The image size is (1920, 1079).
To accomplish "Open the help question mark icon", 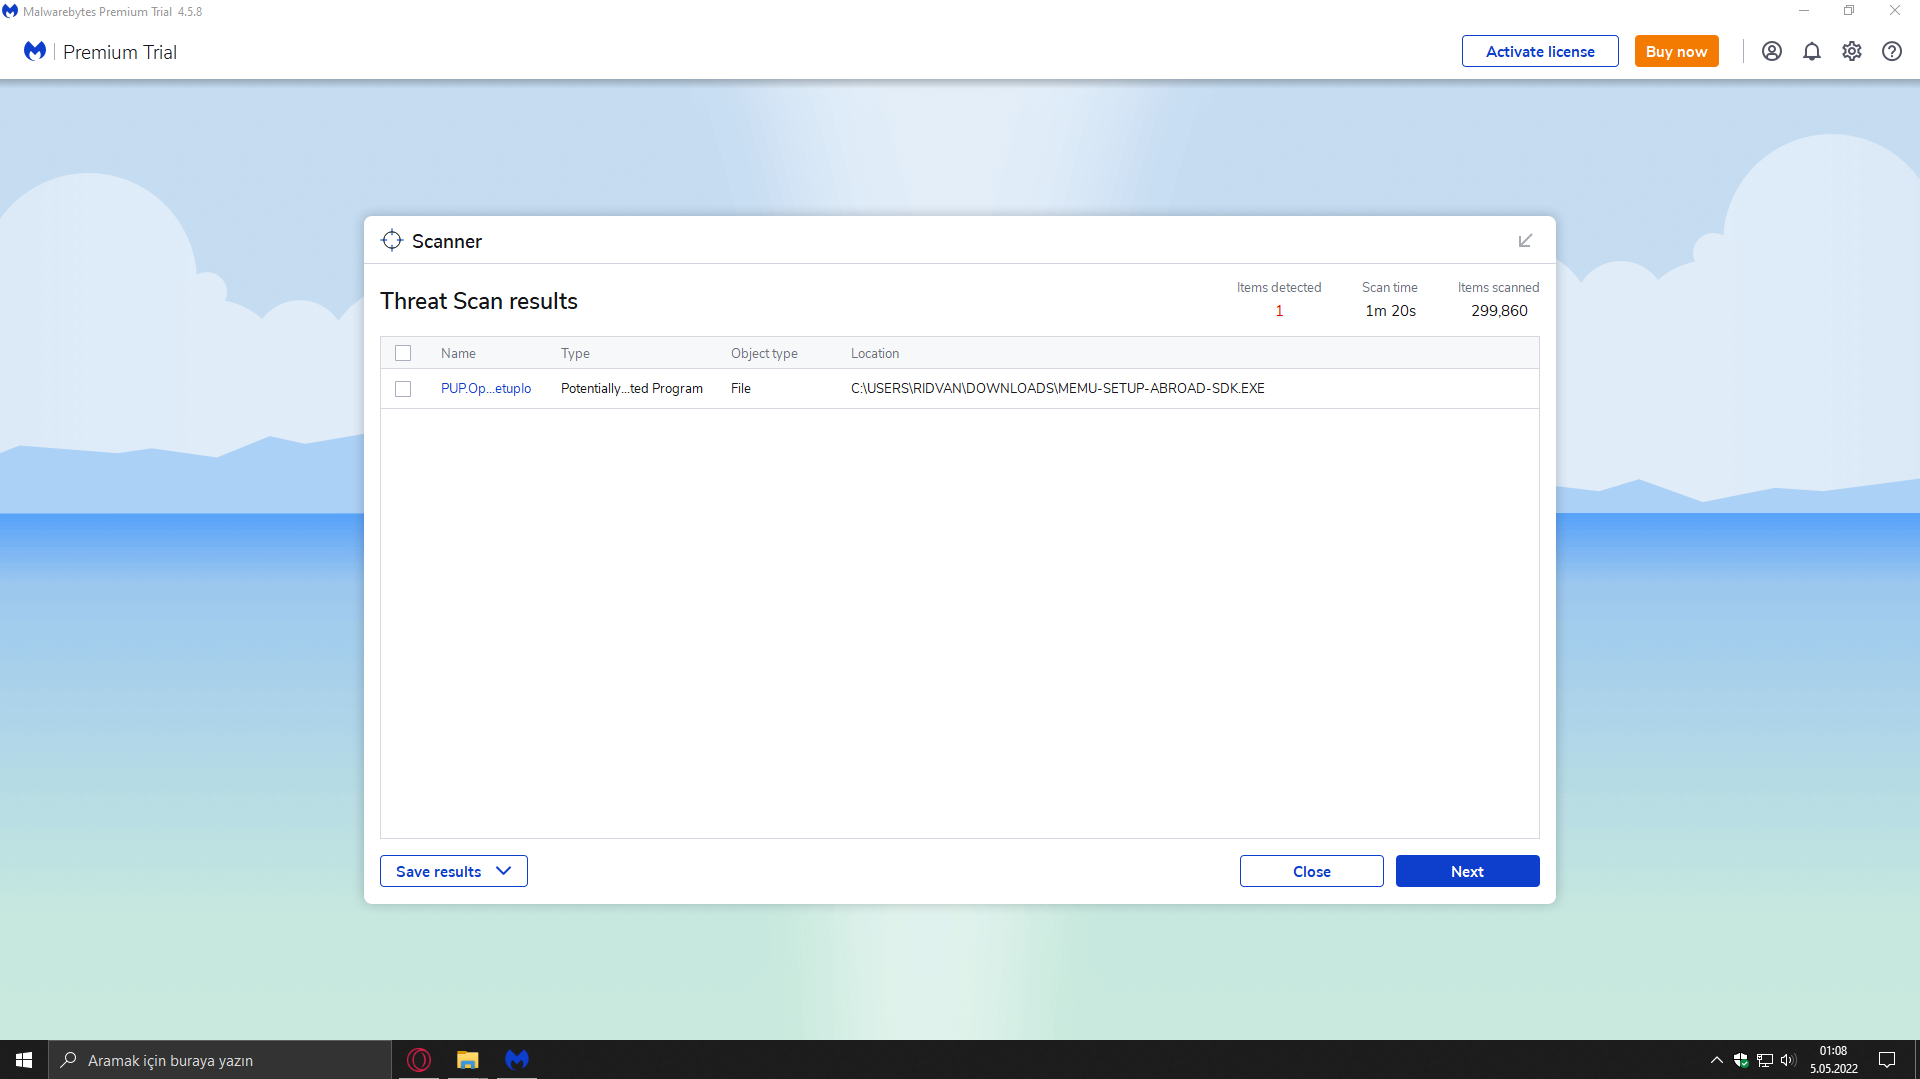I will click(x=1892, y=51).
